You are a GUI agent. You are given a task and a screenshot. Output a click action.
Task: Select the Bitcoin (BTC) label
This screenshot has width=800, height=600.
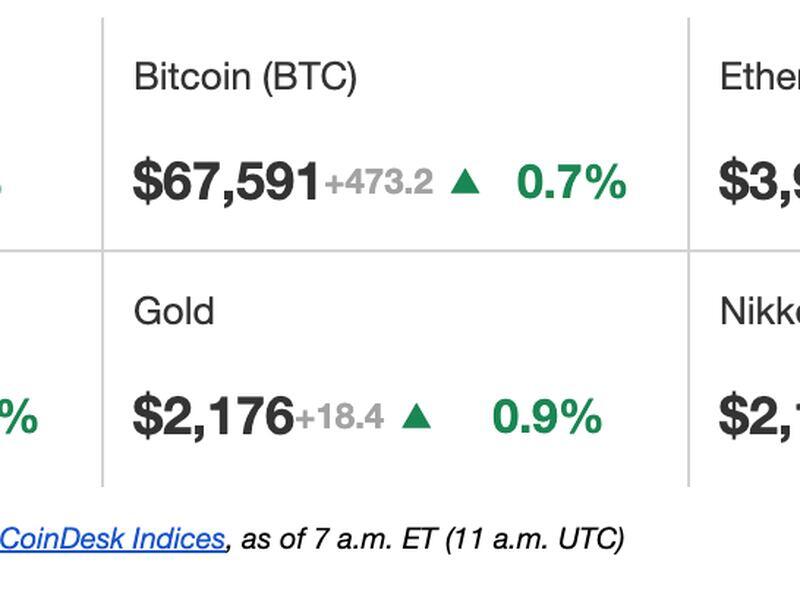point(245,77)
